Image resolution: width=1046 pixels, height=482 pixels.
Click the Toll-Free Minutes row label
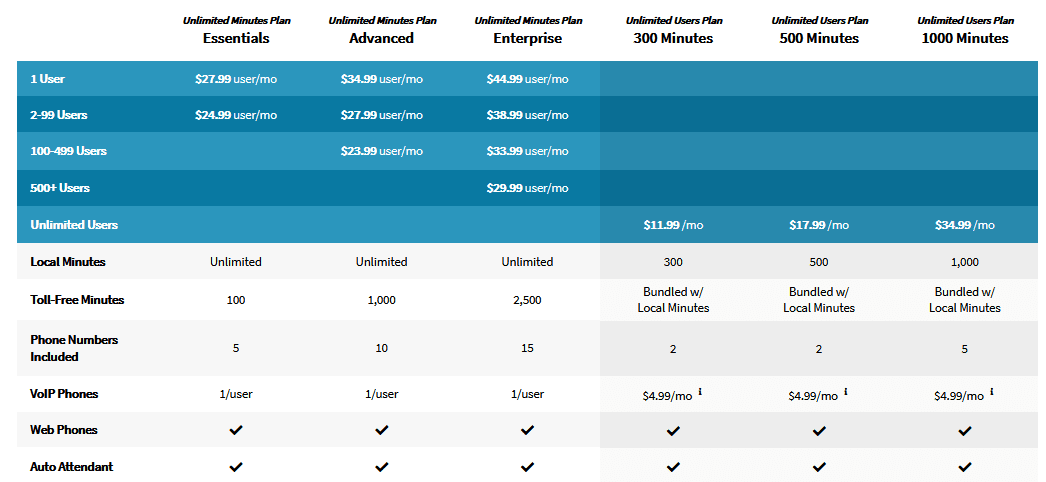77,300
